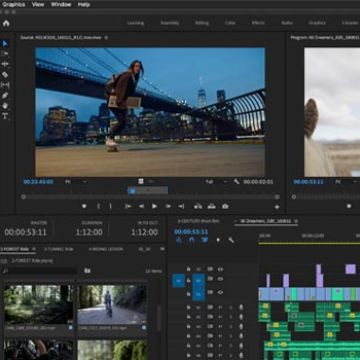This screenshot has height=360, width=360.
Task: Click the timeline timecode 00:00:53:11
Action: (191, 232)
